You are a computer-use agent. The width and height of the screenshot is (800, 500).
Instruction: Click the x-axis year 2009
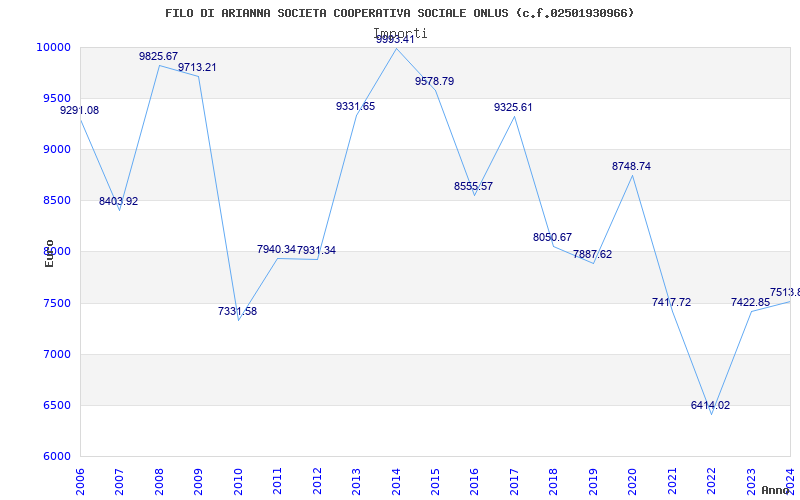[198, 482]
